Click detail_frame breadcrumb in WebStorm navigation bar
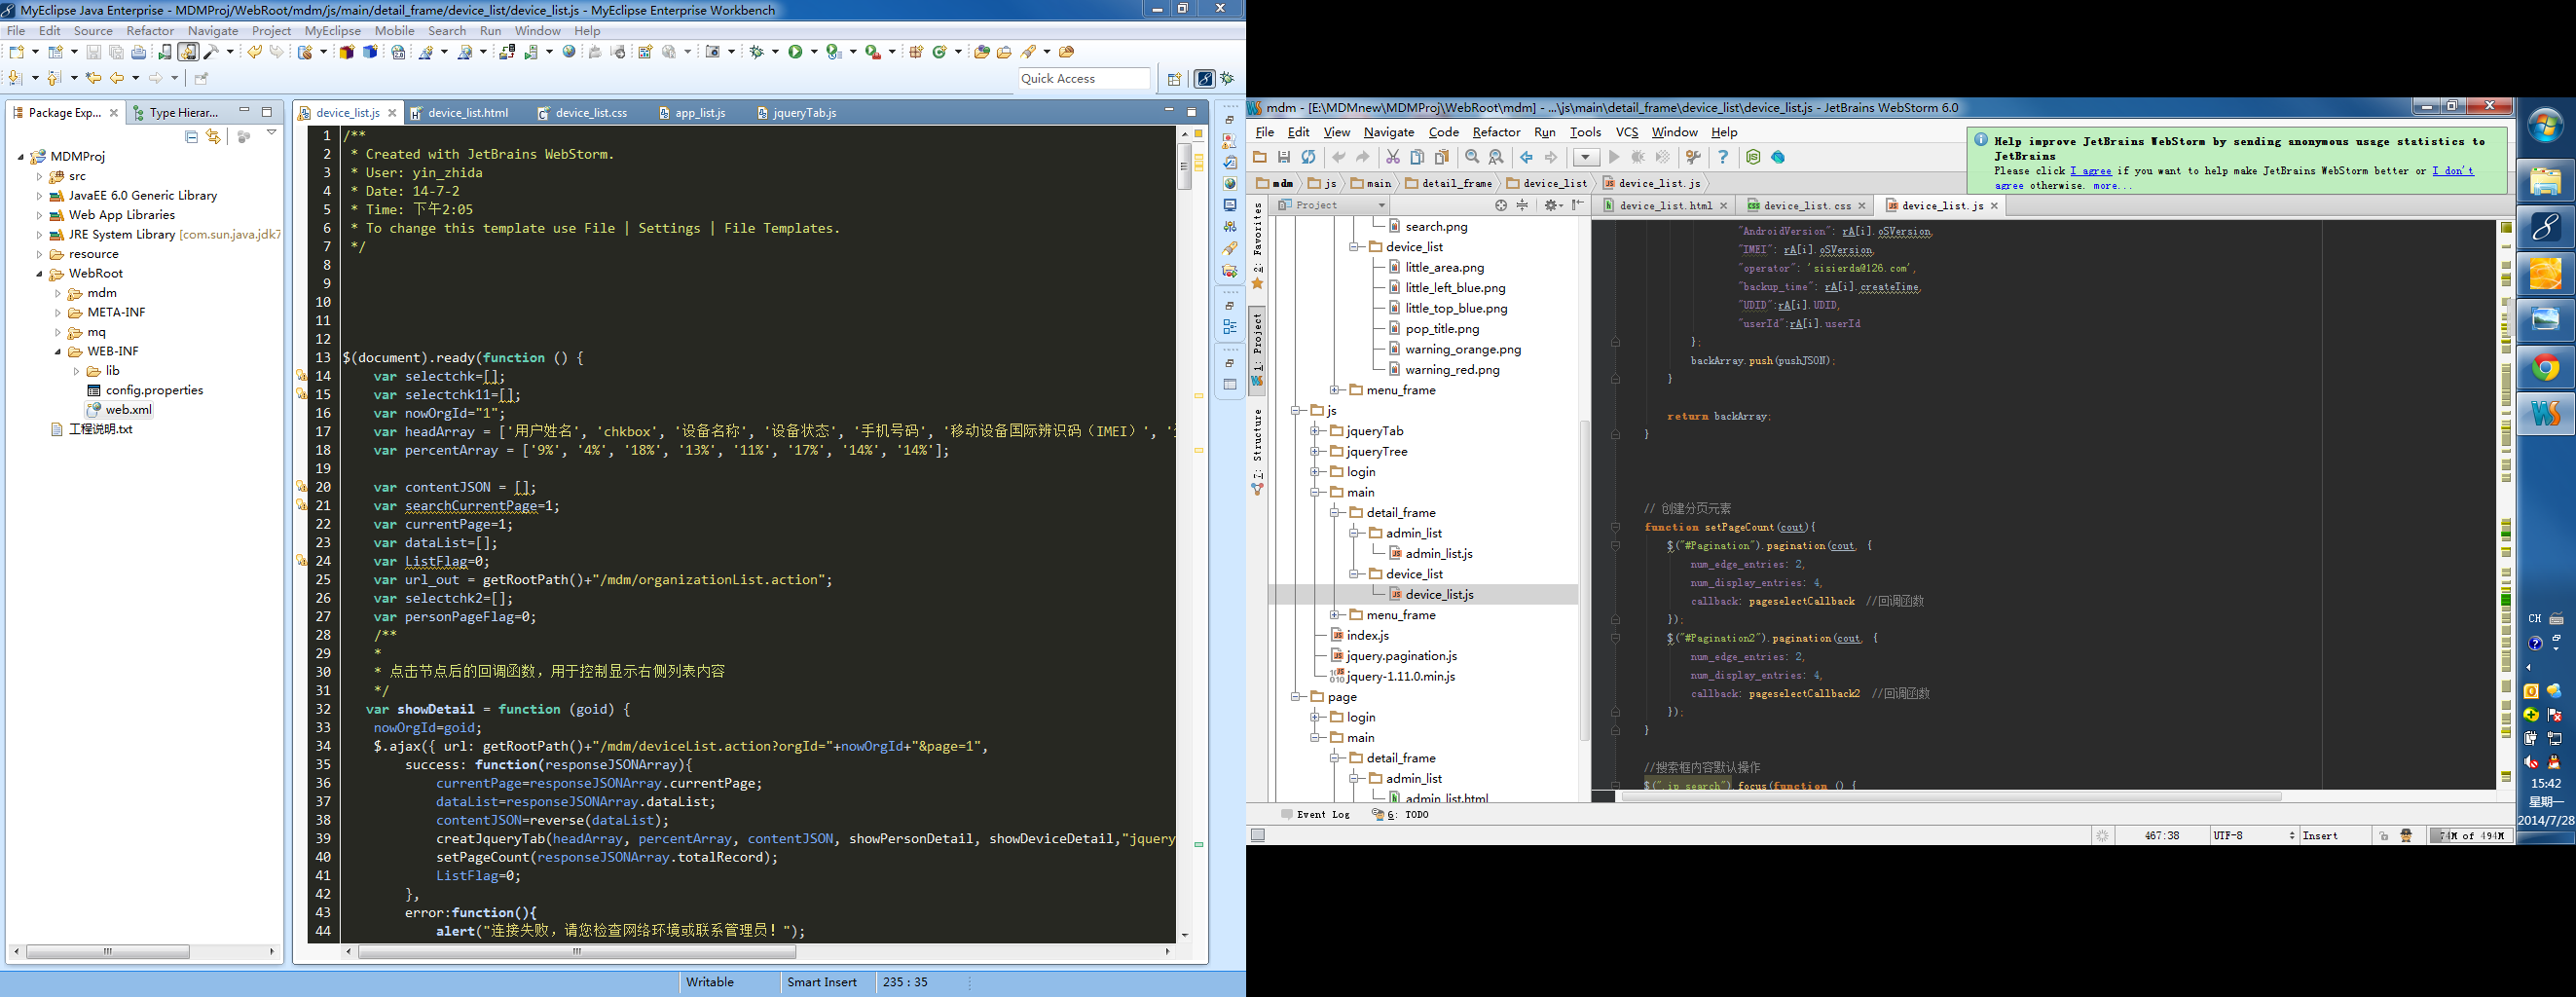 [1449, 184]
